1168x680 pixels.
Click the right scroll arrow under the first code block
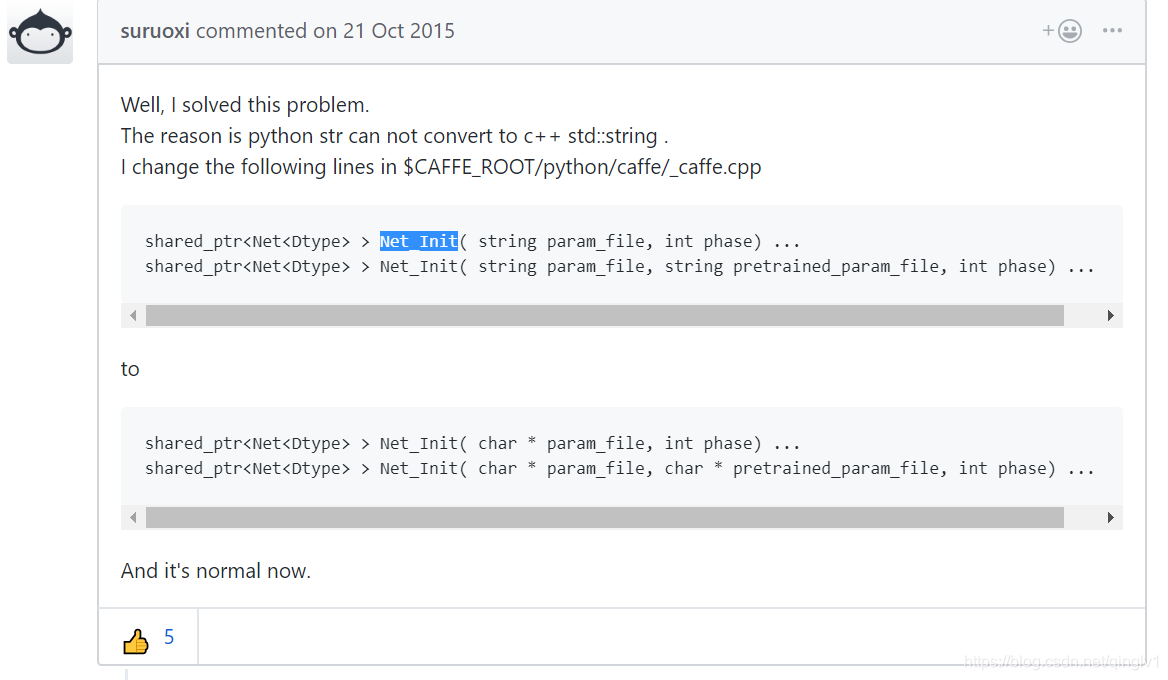click(x=1109, y=315)
